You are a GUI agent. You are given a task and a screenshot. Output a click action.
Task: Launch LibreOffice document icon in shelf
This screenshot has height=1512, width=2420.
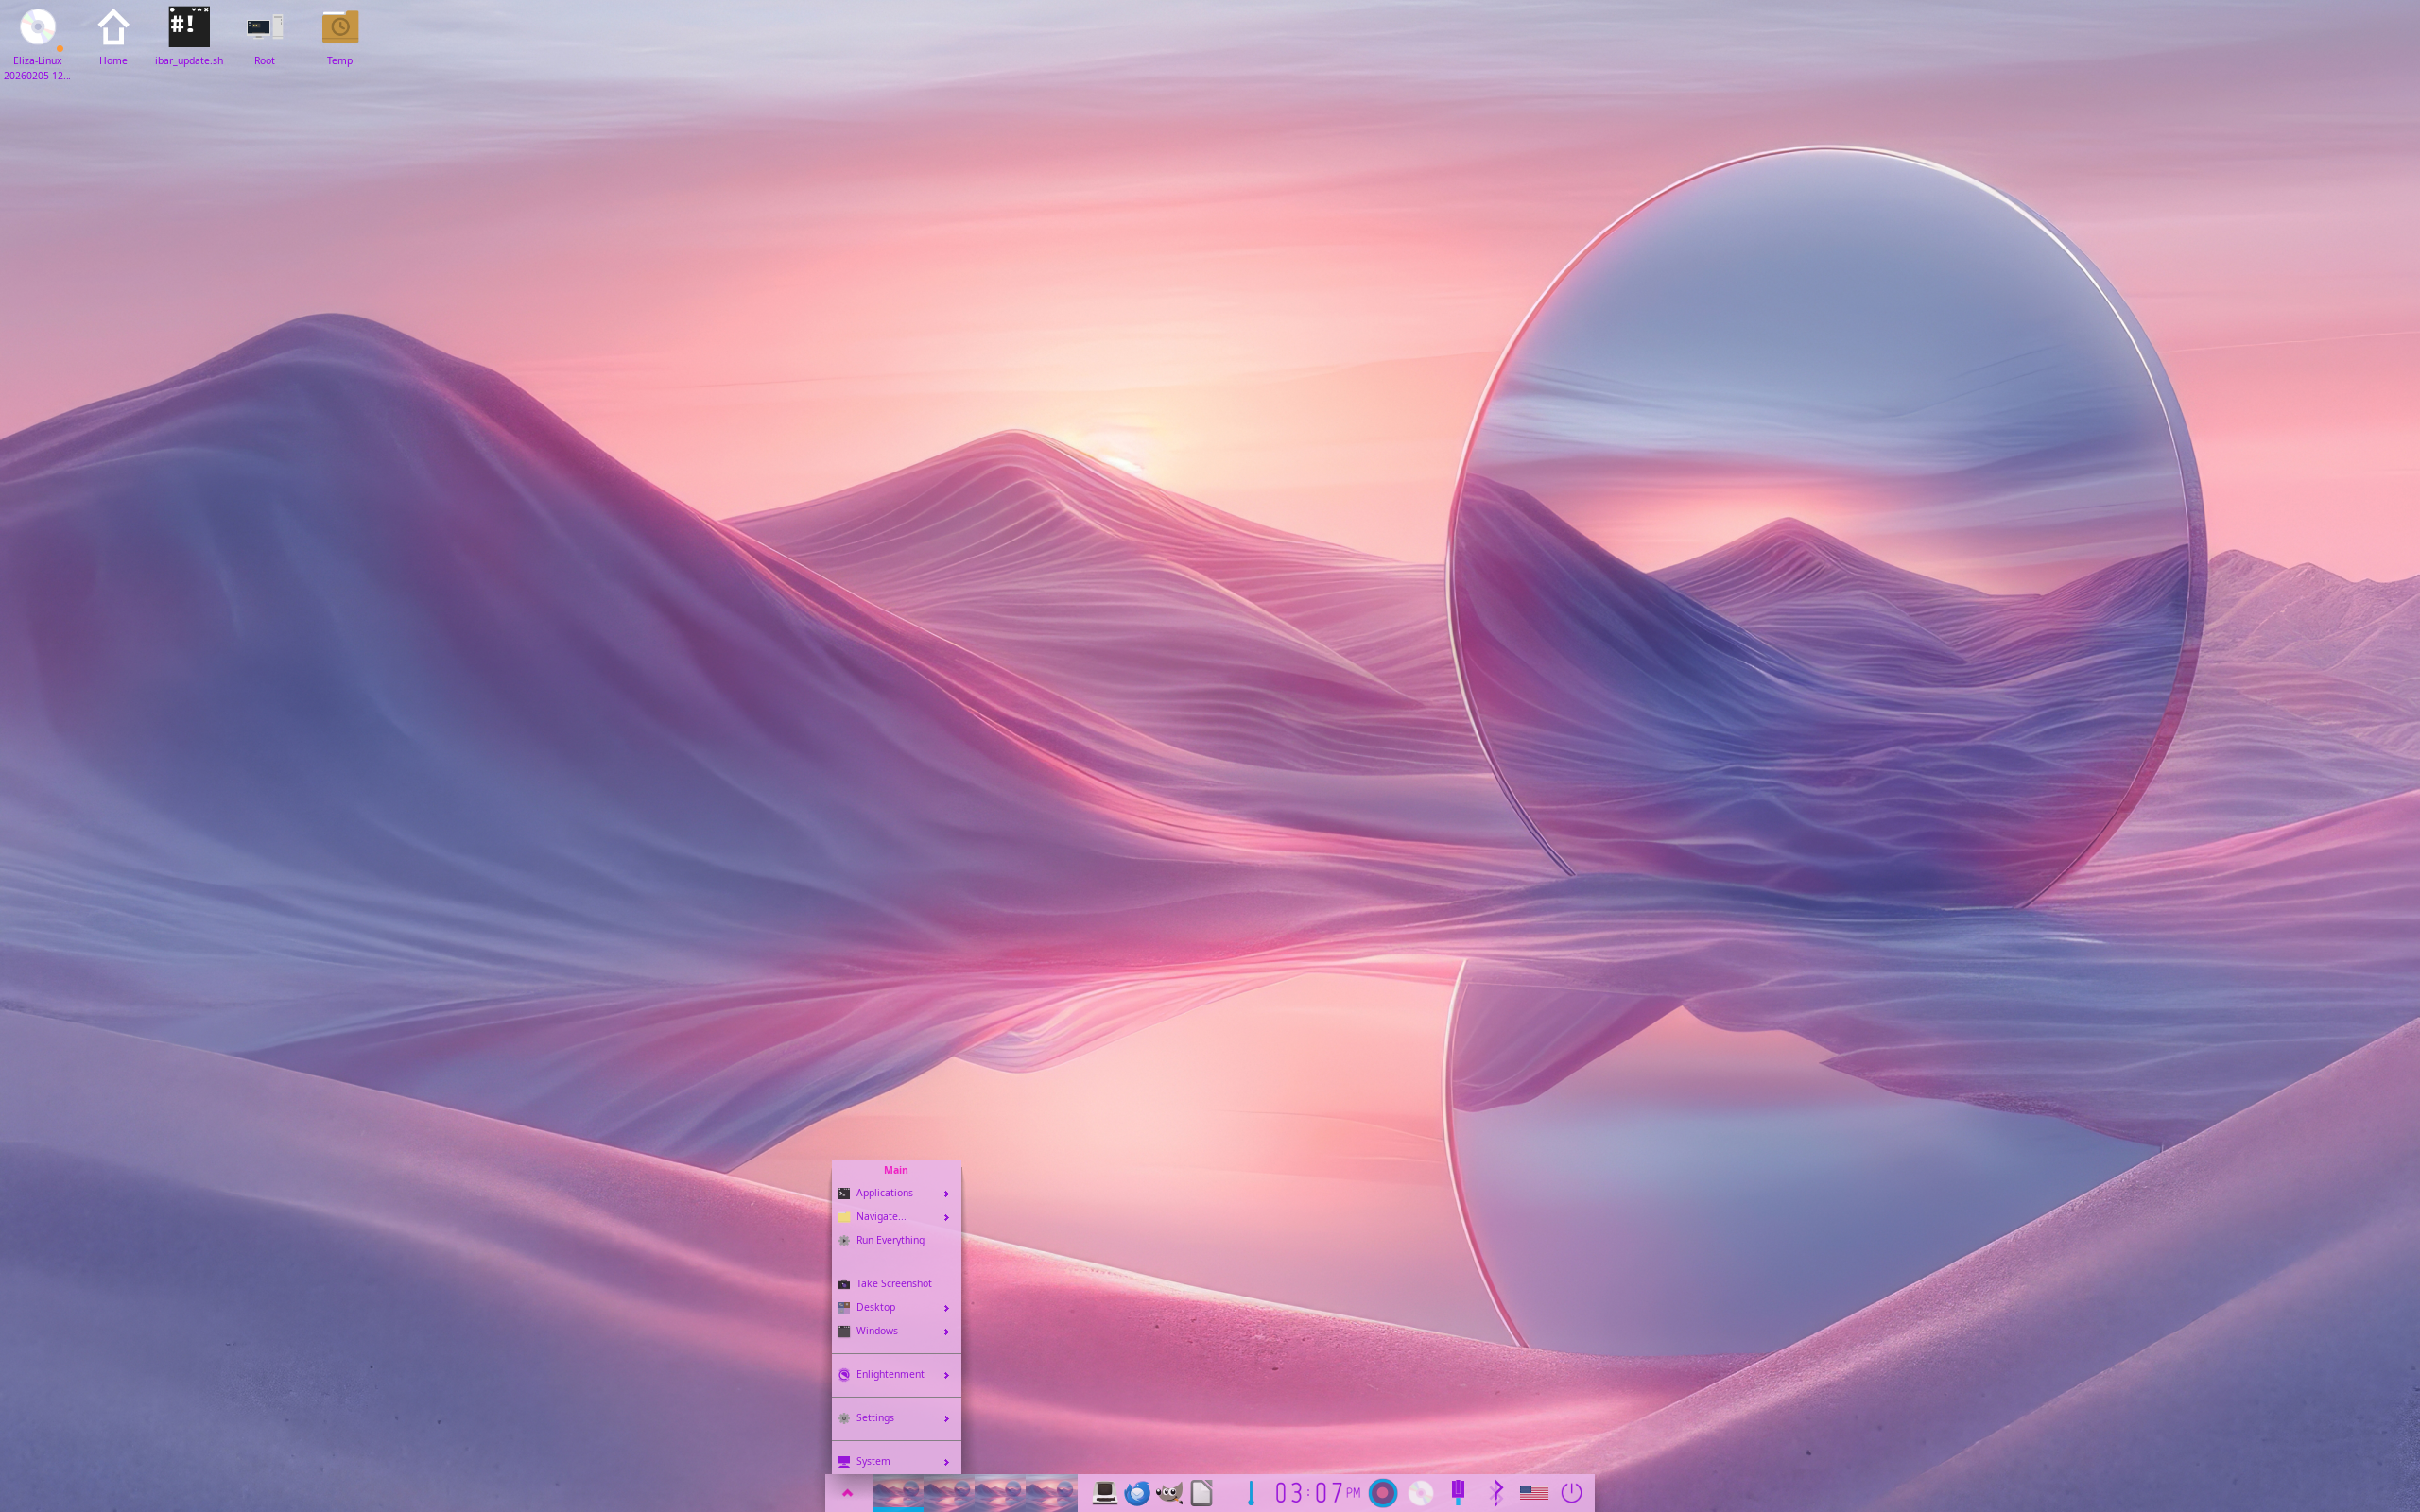coord(1202,1493)
